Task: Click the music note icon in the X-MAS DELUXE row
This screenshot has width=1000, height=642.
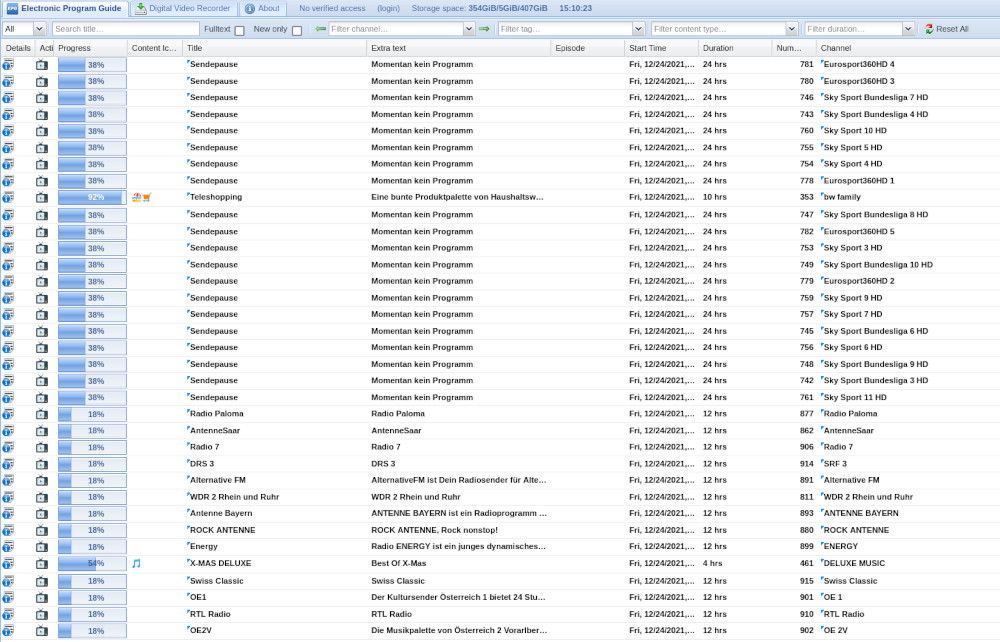Action: (136, 564)
